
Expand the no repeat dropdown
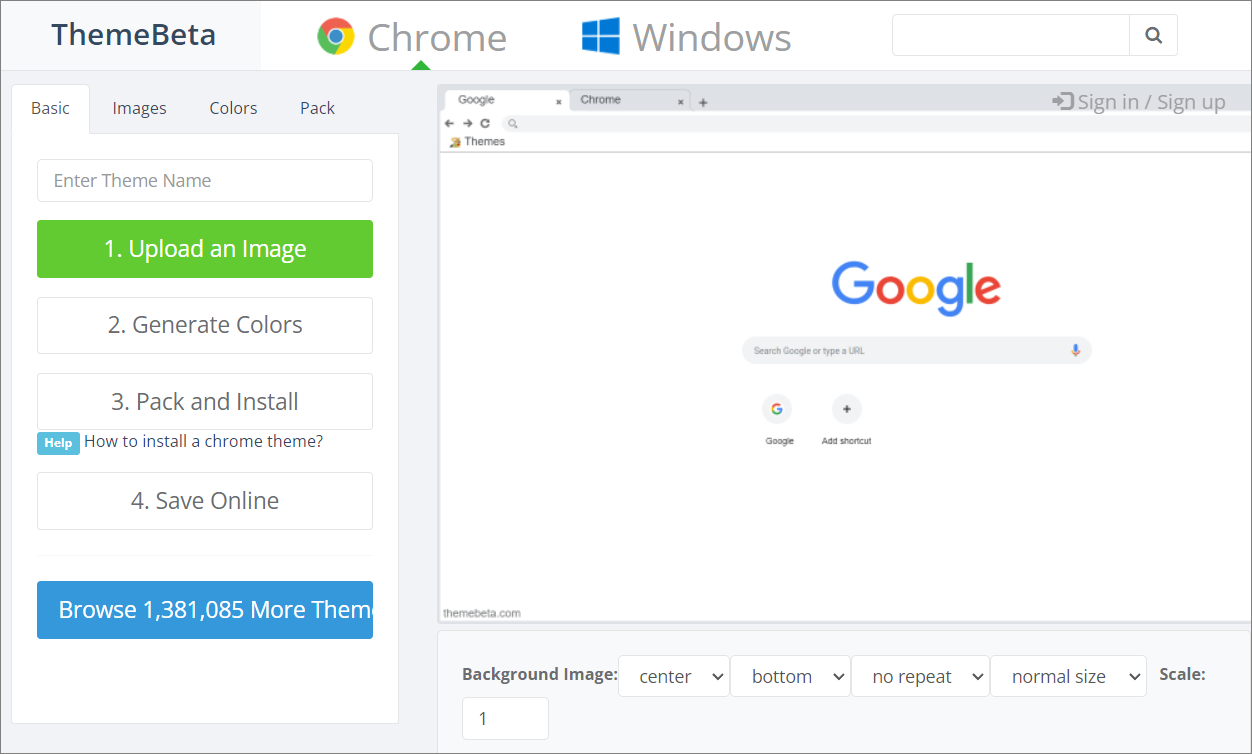pyautogui.click(x=920, y=676)
